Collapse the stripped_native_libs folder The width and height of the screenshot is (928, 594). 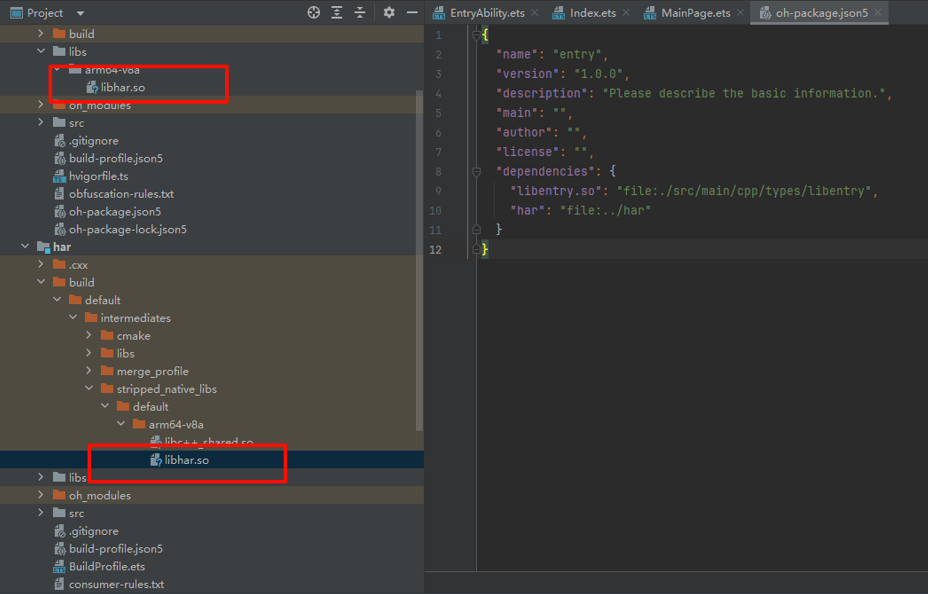coord(89,389)
